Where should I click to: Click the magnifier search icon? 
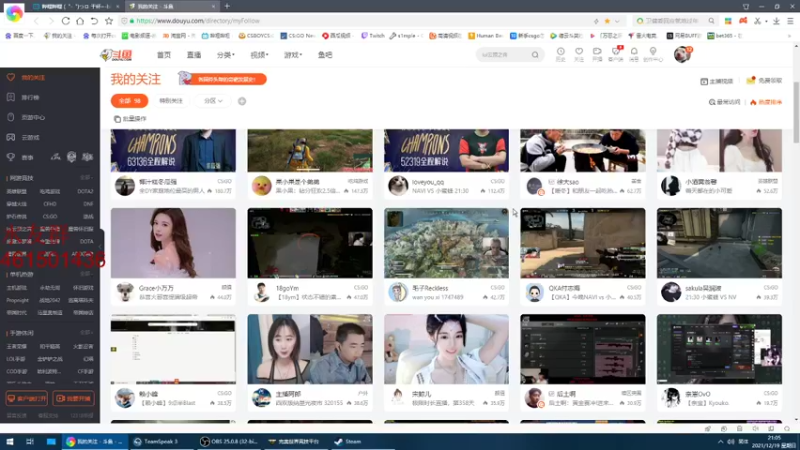pos(535,55)
